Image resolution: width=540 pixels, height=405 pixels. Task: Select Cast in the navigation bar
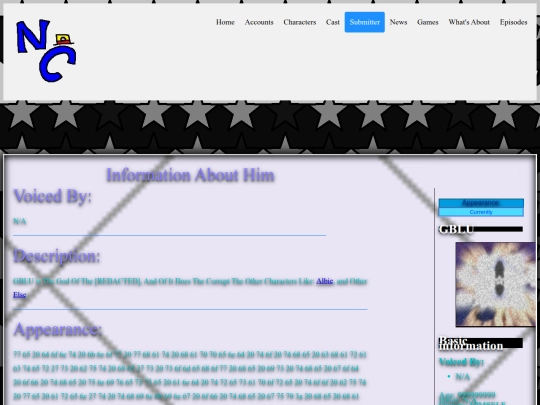333,22
